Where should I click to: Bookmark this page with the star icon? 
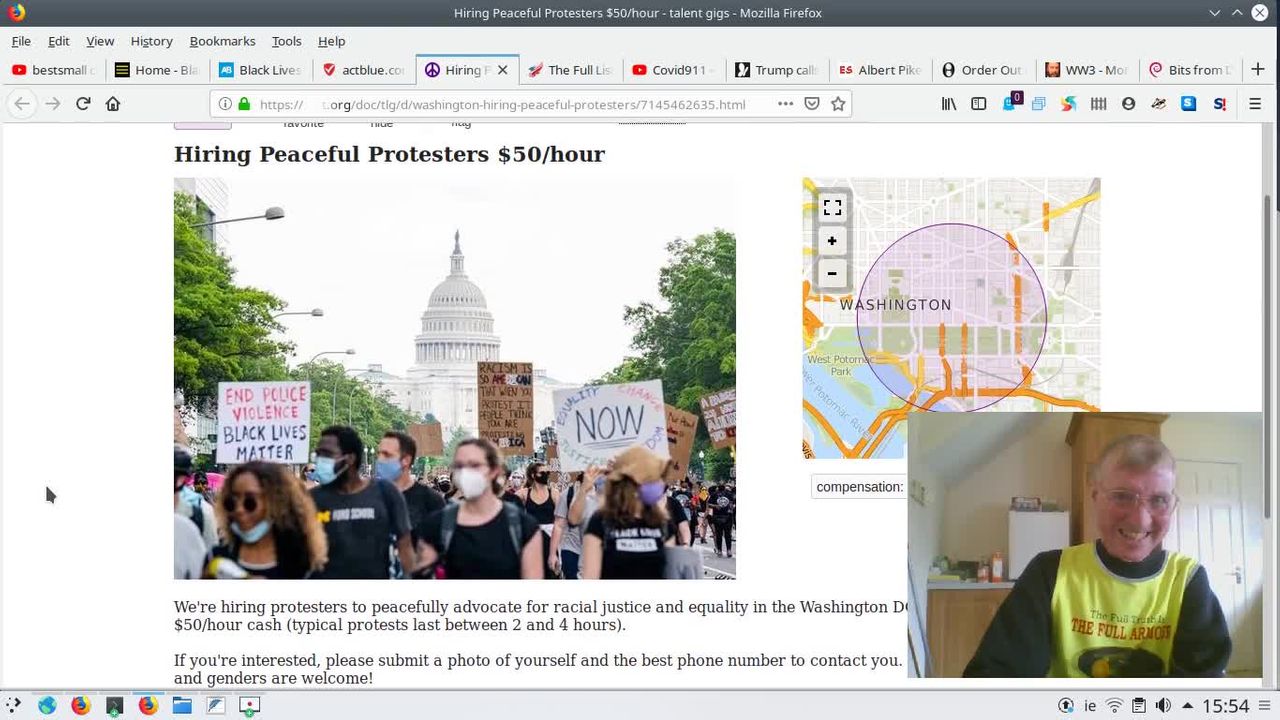838,104
